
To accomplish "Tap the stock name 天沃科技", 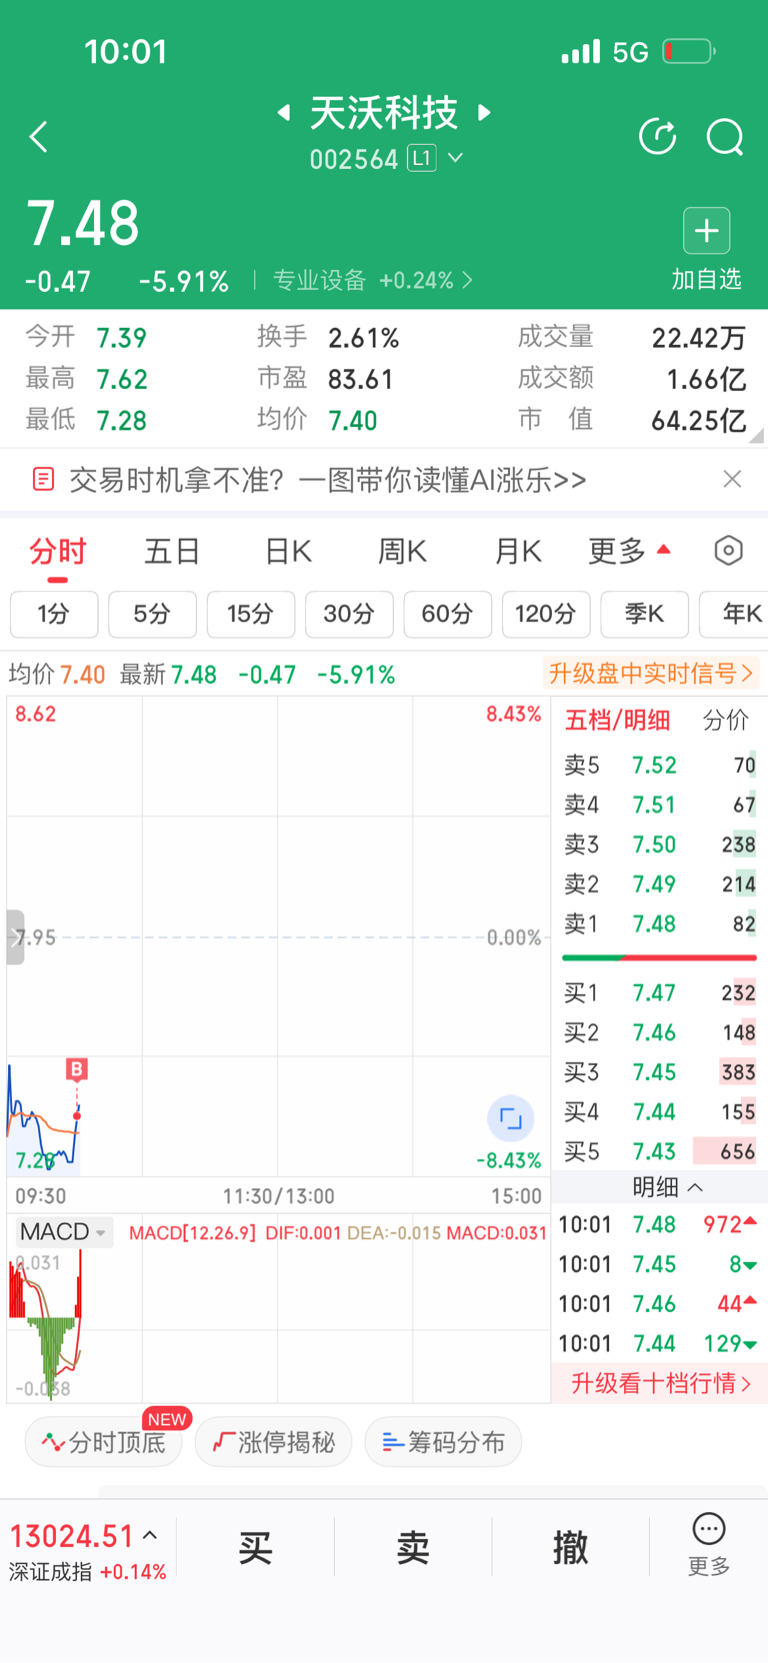I will [x=384, y=113].
